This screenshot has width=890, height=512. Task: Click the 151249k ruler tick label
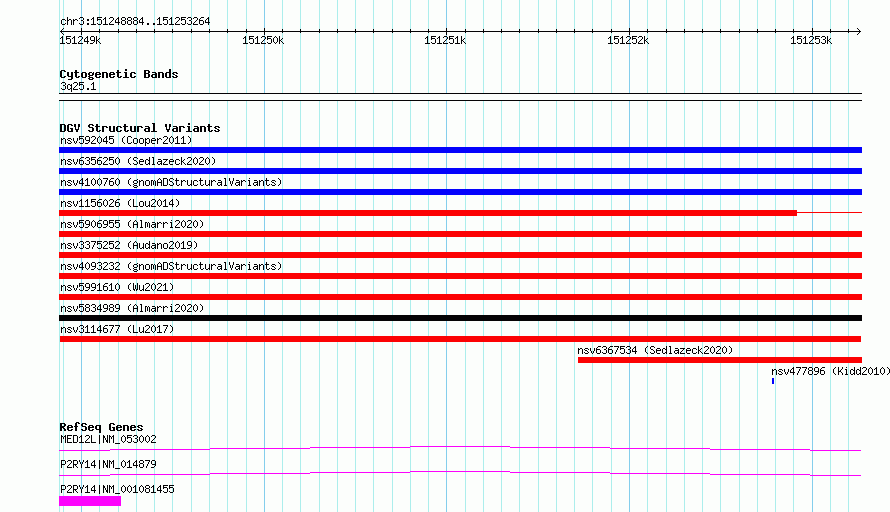[80, 40]
